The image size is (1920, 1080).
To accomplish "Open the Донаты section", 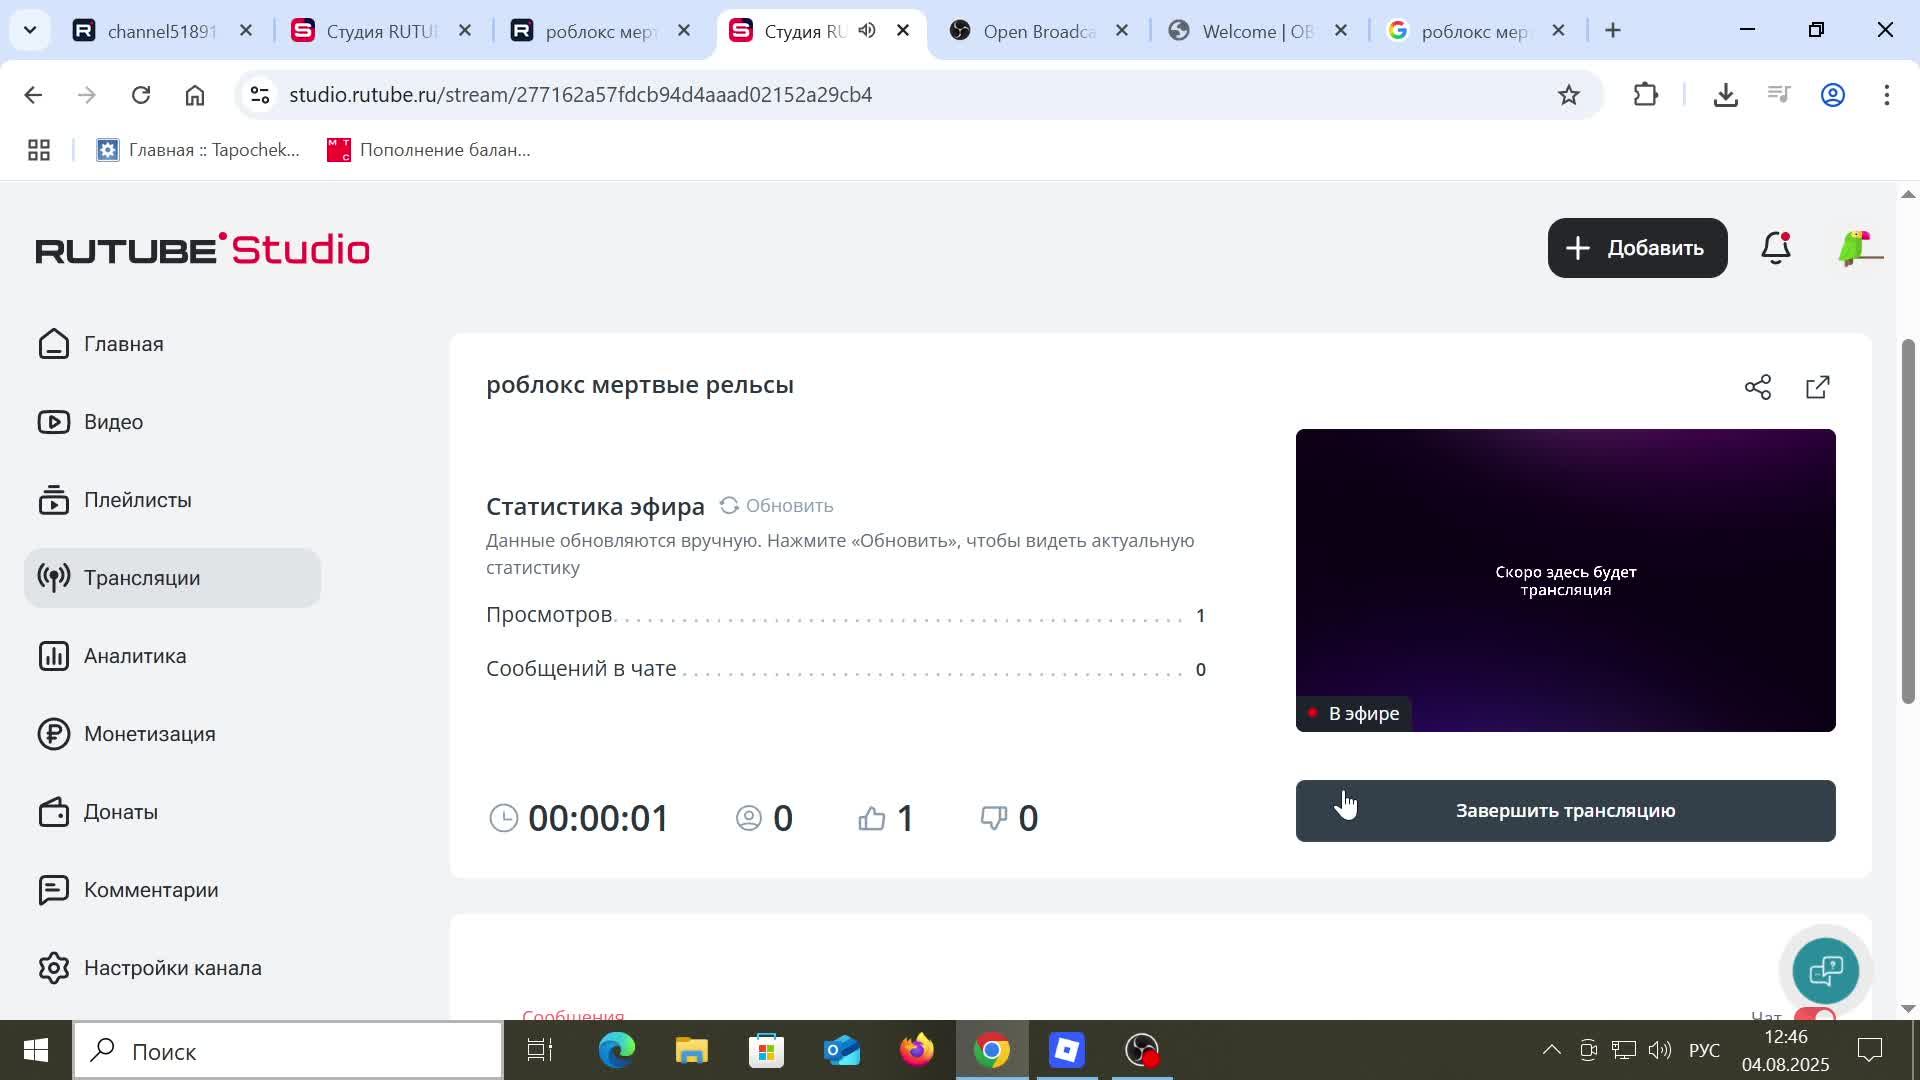I will pos(120,811).
